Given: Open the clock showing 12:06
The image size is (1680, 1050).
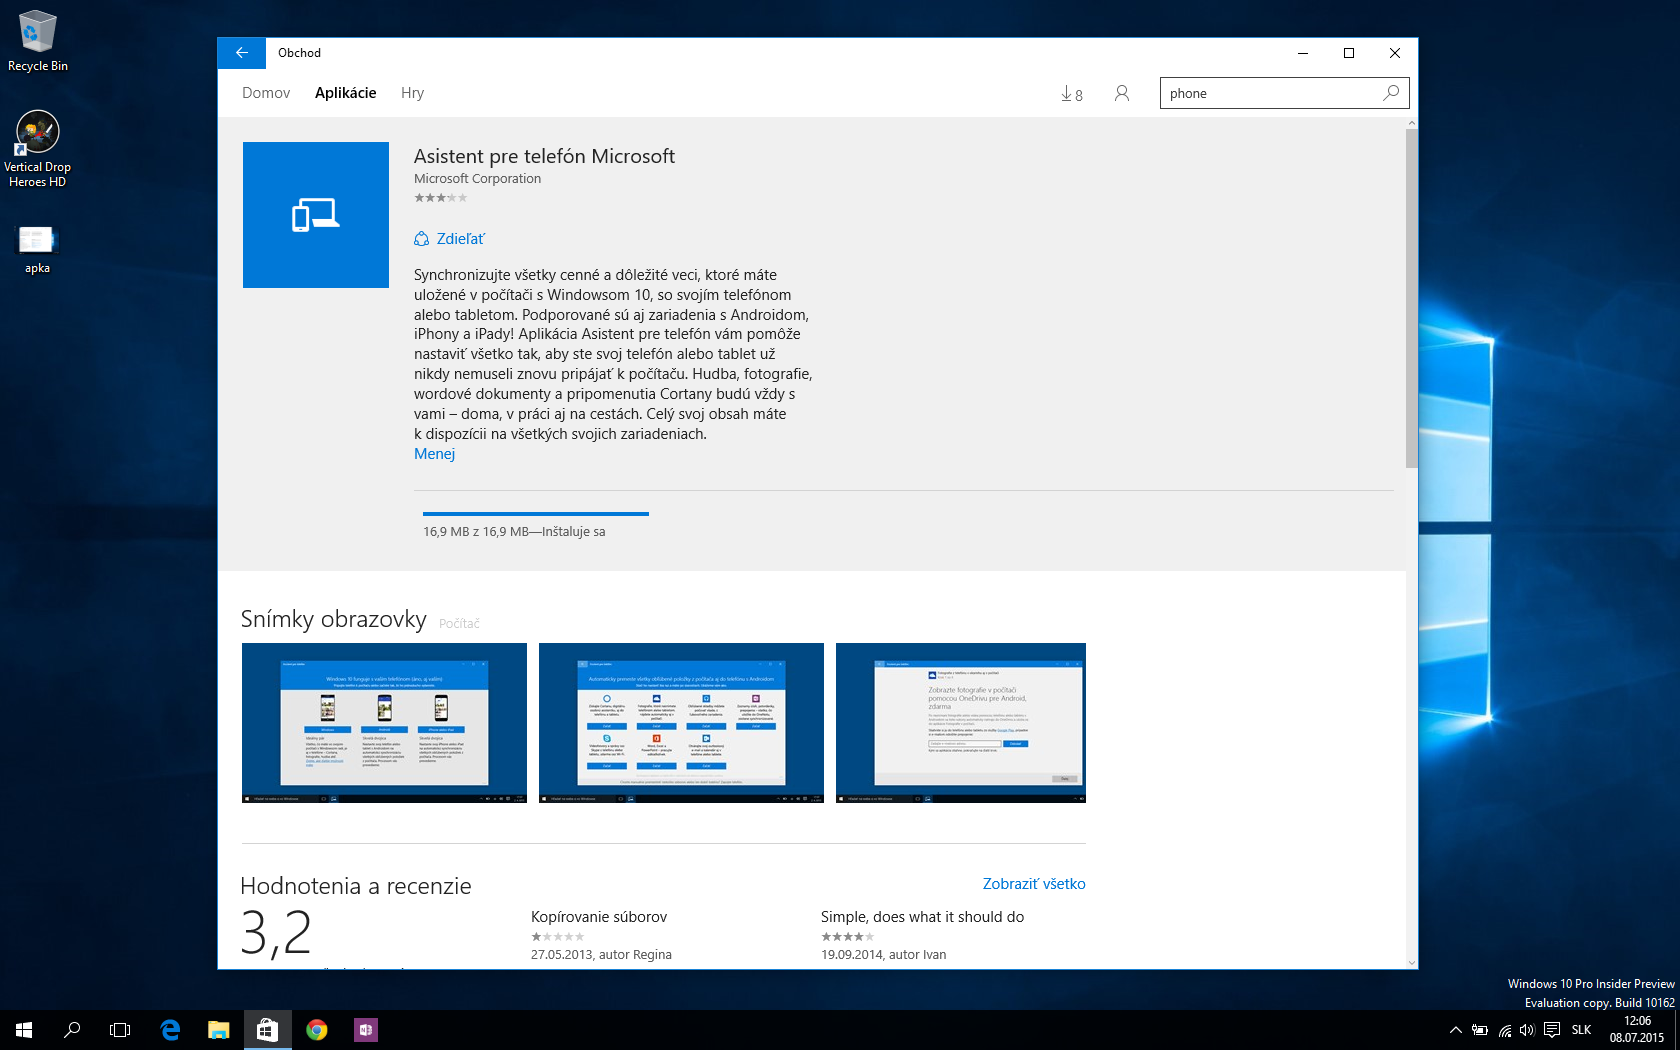Looking at the screenshot, I should [x=1637, y=1030].
